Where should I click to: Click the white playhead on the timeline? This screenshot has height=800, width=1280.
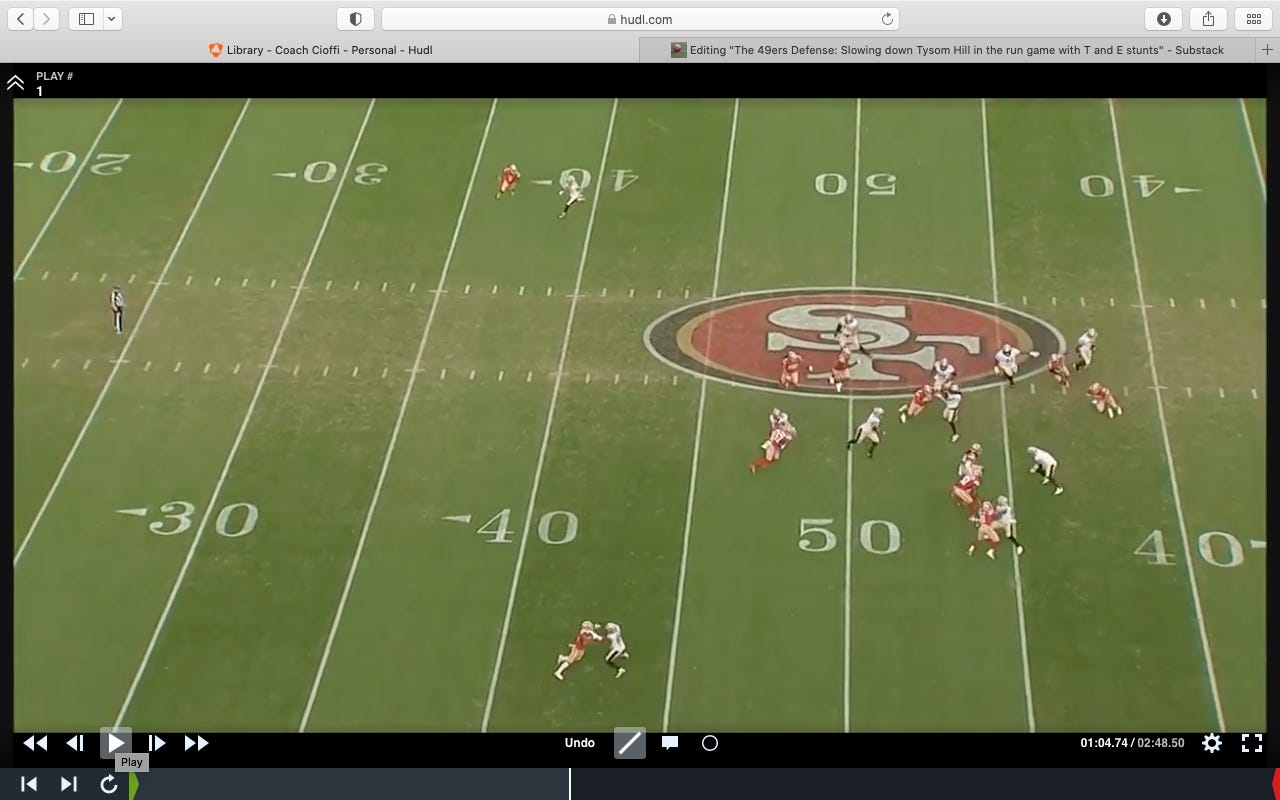click(570, 784)
